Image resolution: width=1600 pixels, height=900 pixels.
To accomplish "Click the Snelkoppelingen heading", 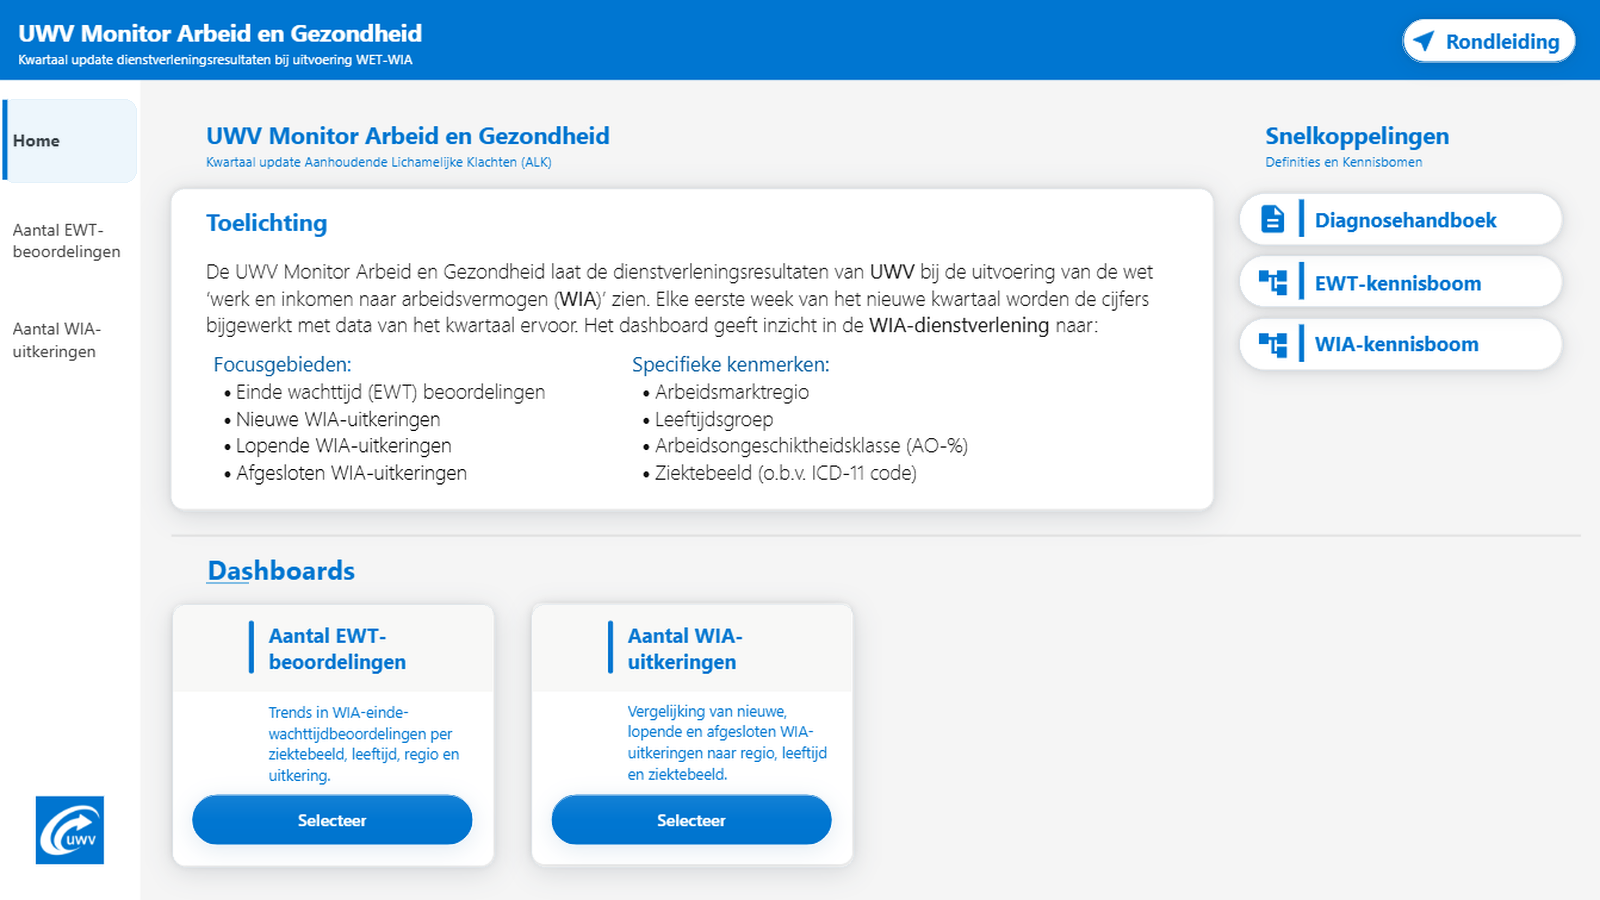I will pyautogui.click(x=1357, y=136).
